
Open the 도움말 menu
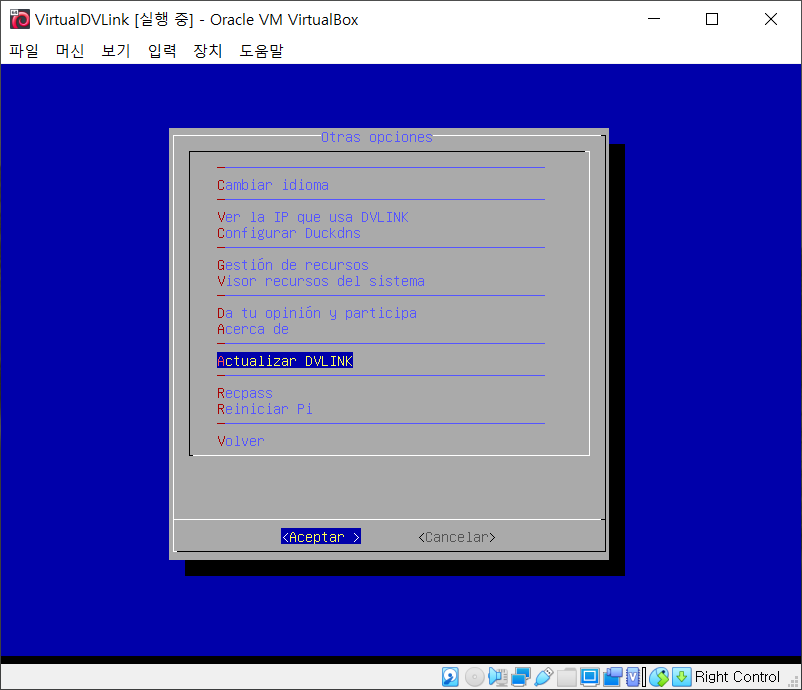(x=261, y=51)
